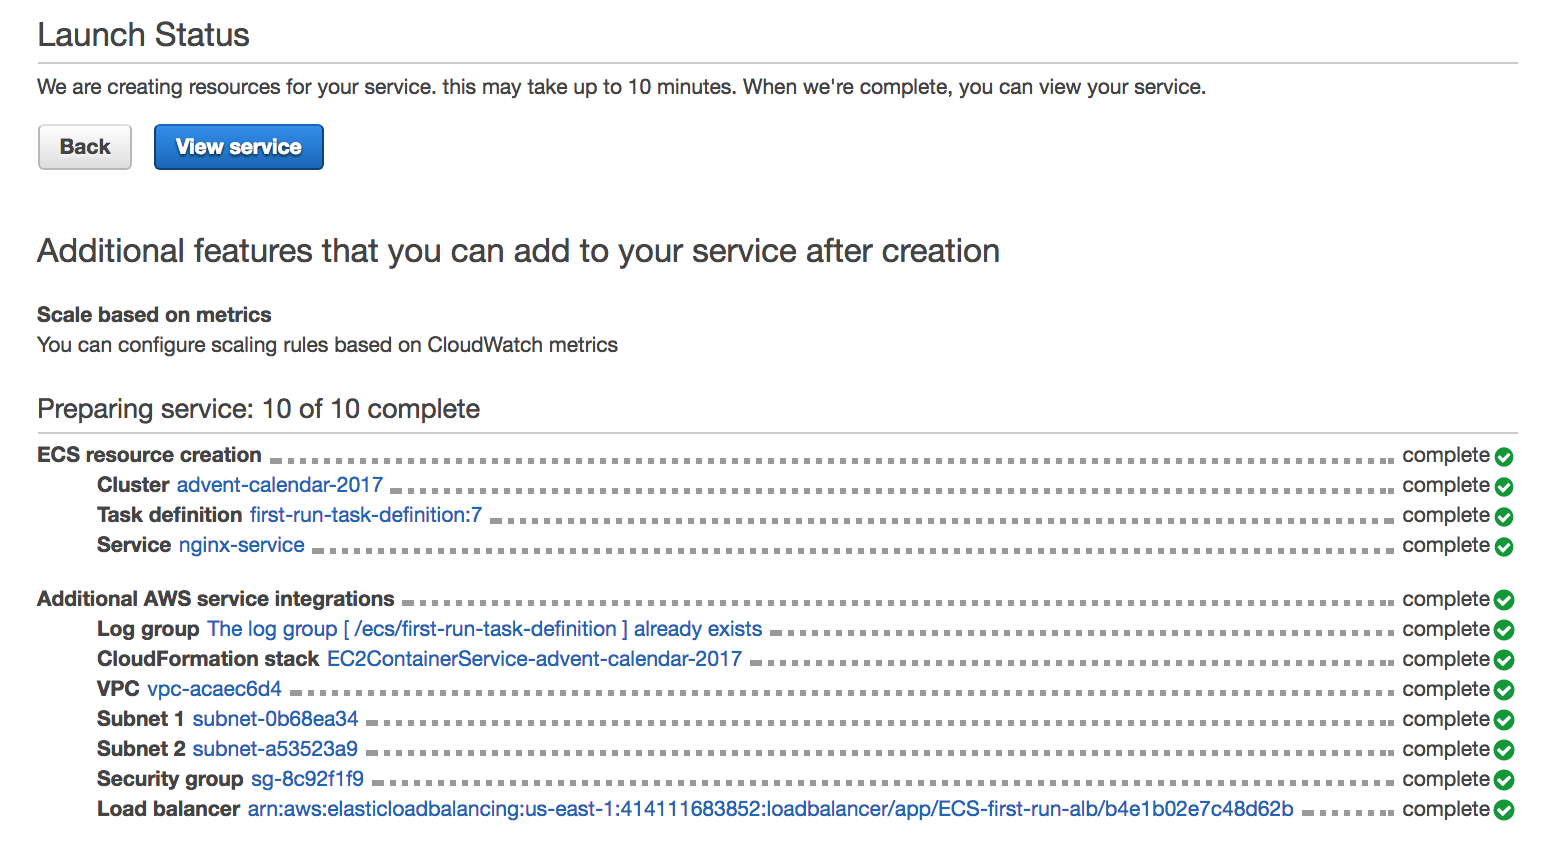Click the green check icon for ECS resource creation

click(1504, 457)
